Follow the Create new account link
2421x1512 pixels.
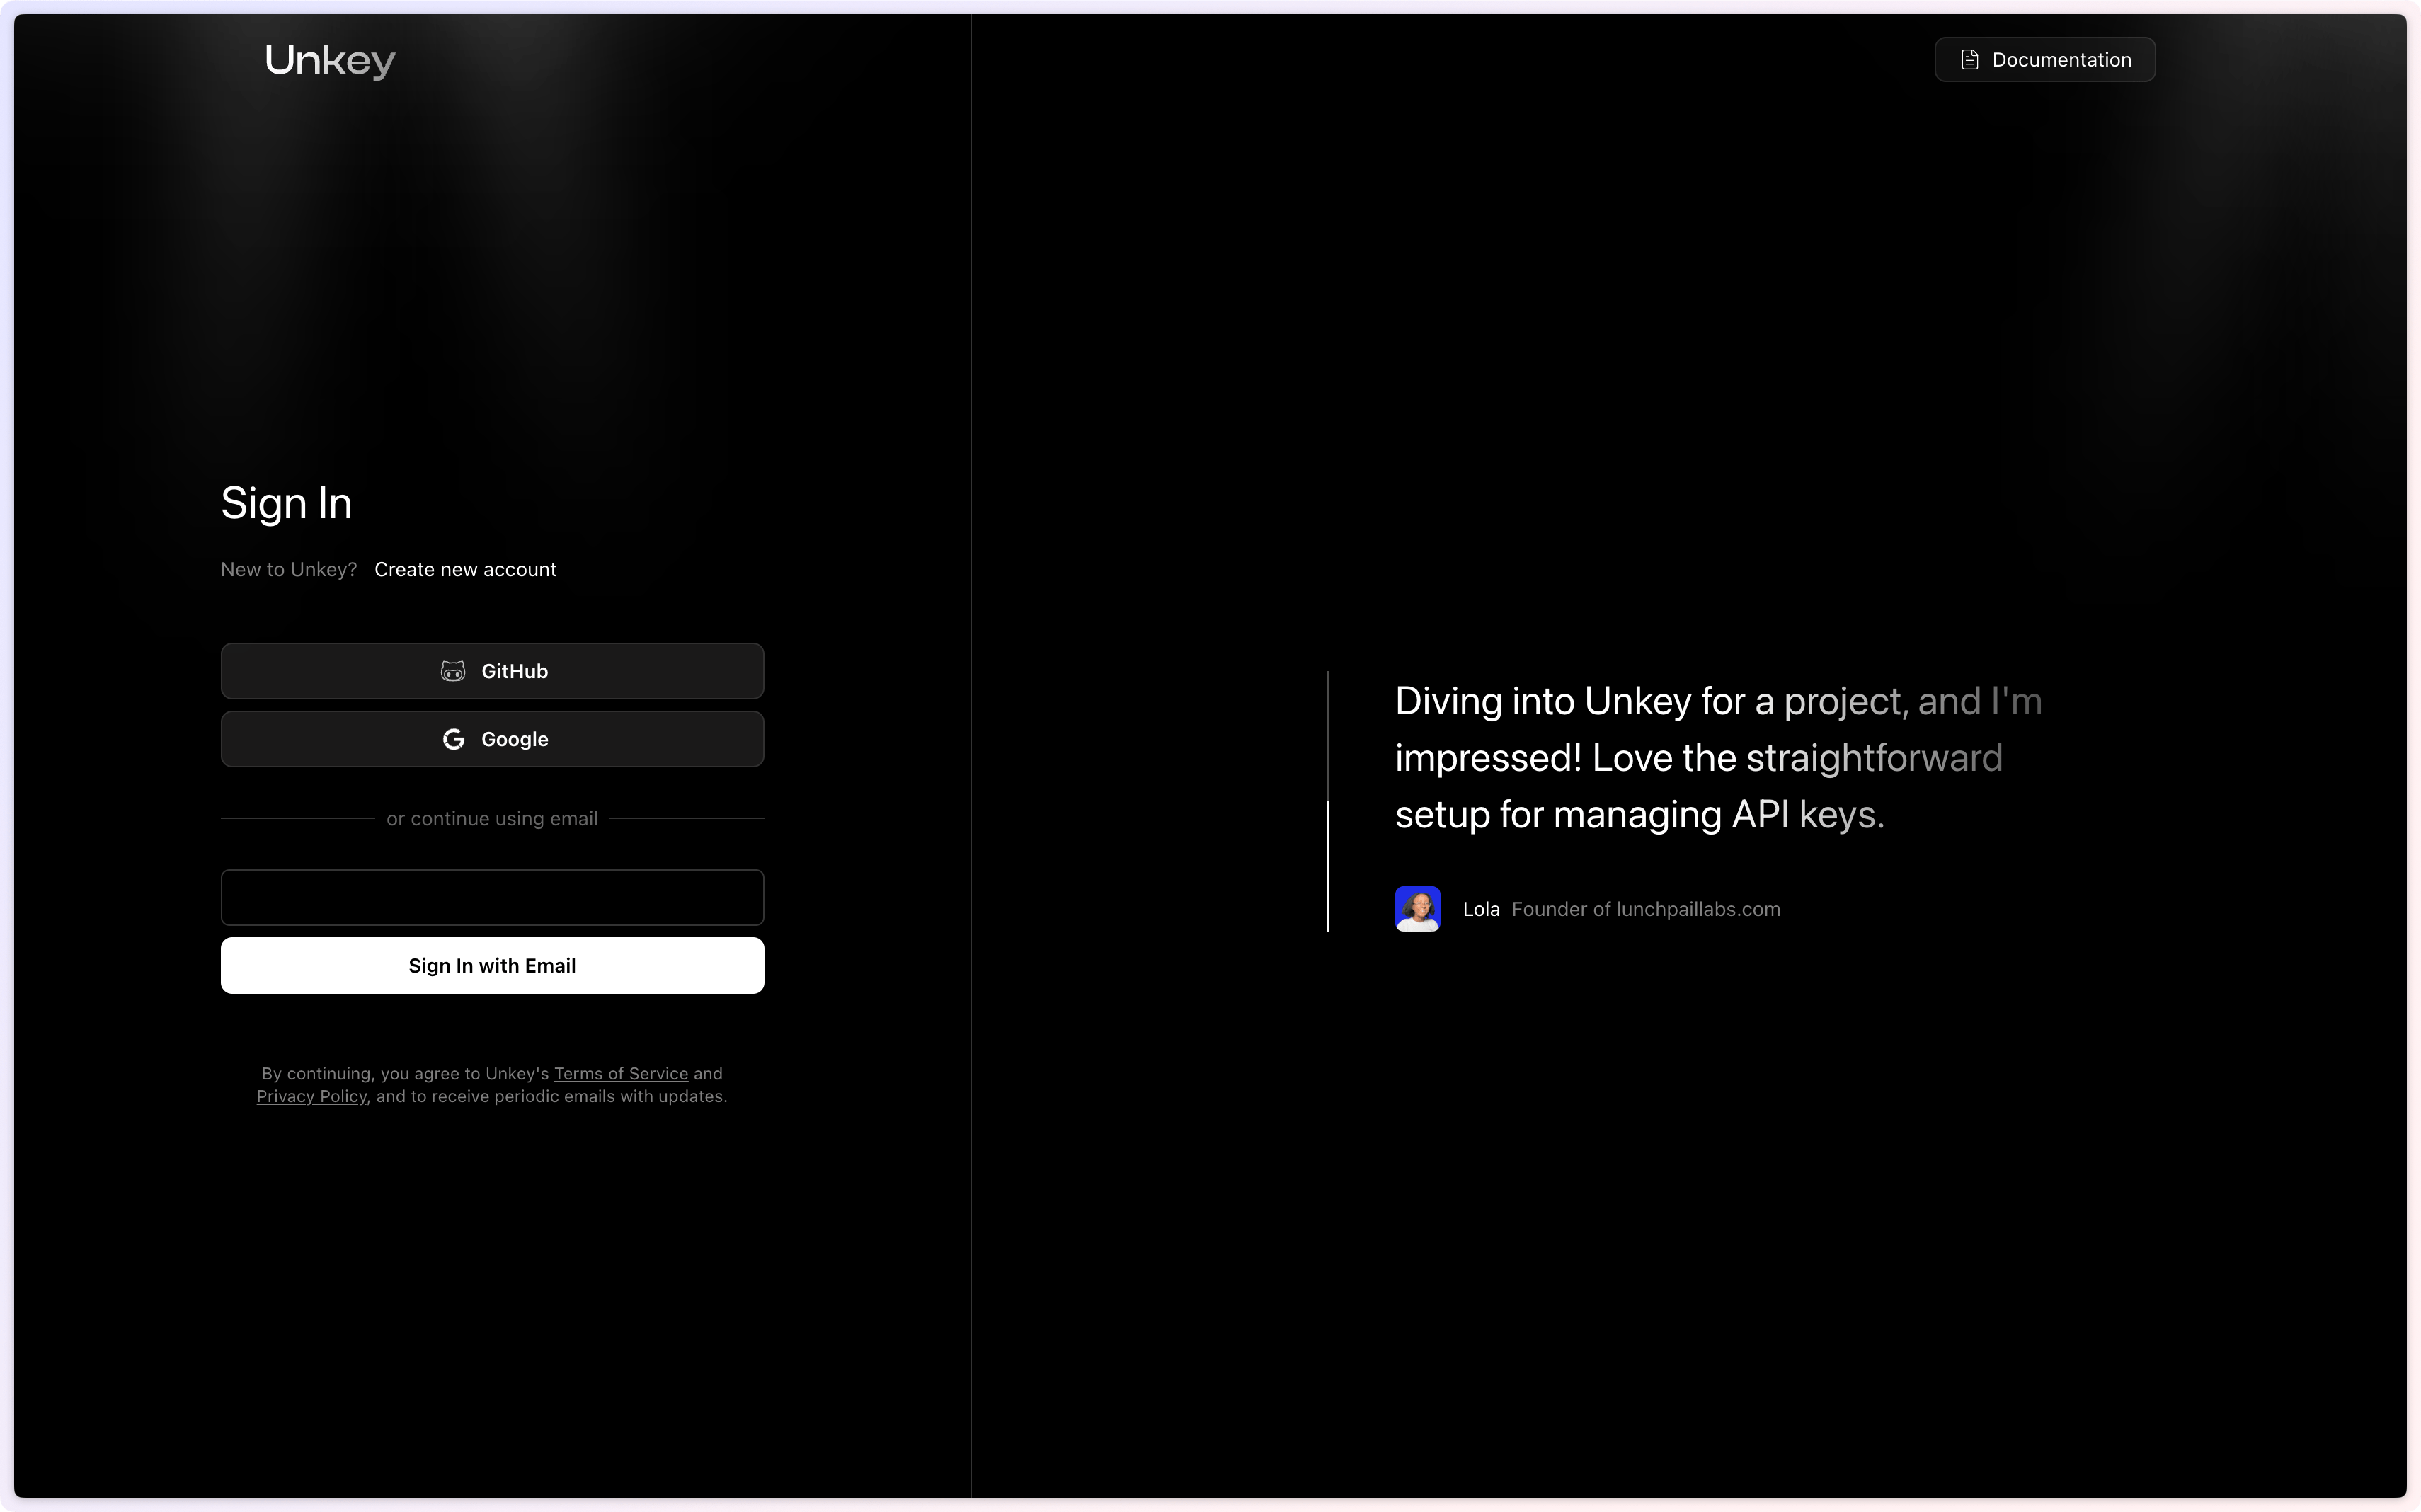(x=465, y=569)
